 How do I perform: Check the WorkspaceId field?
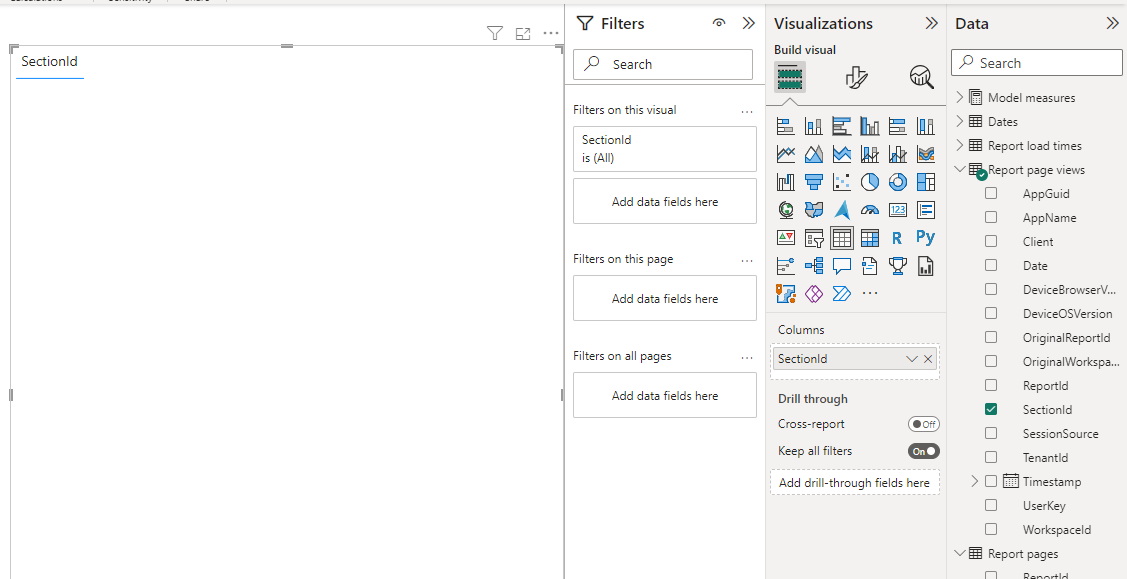(991, 529)
